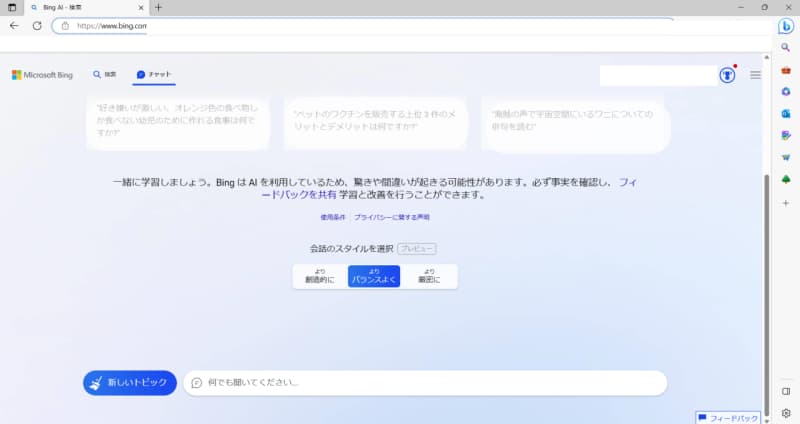Open the Image Creator sidebar icon
The width and height of the screenshot is (800, 424).
(x=786, y=135)
